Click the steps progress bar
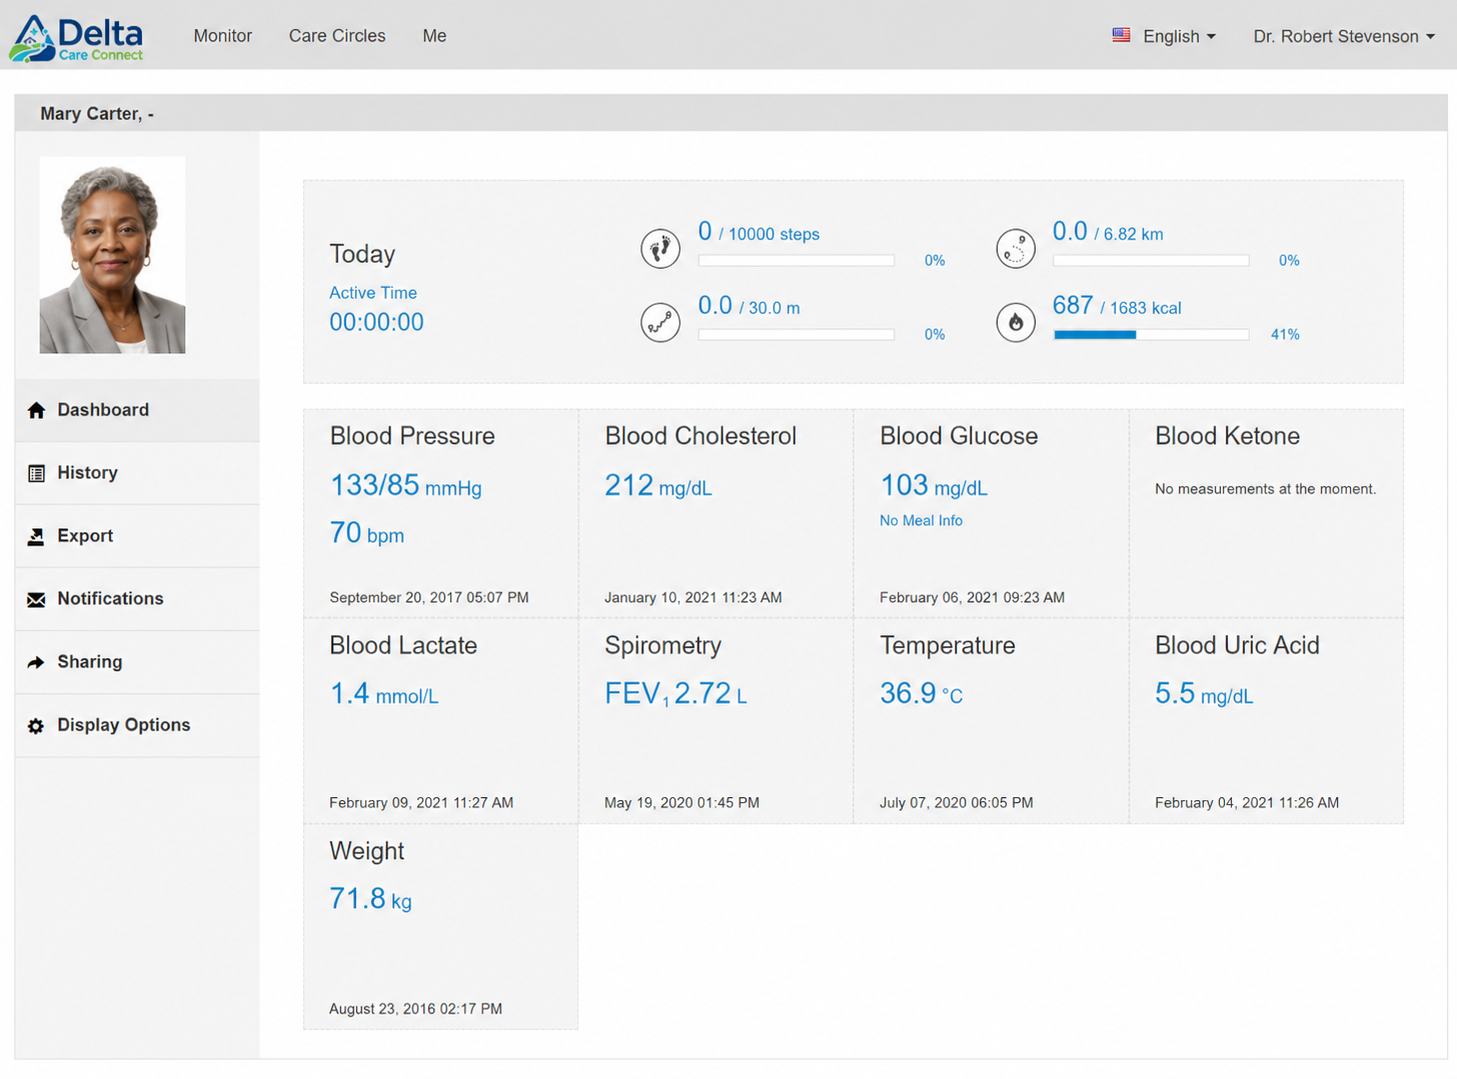Screen dimensions: 1457x1079 796,260
